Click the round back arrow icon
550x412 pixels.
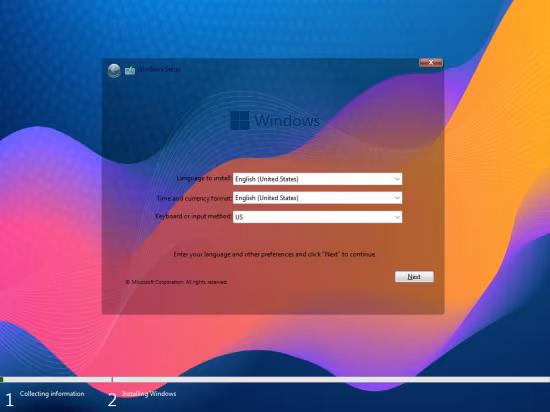114,70
